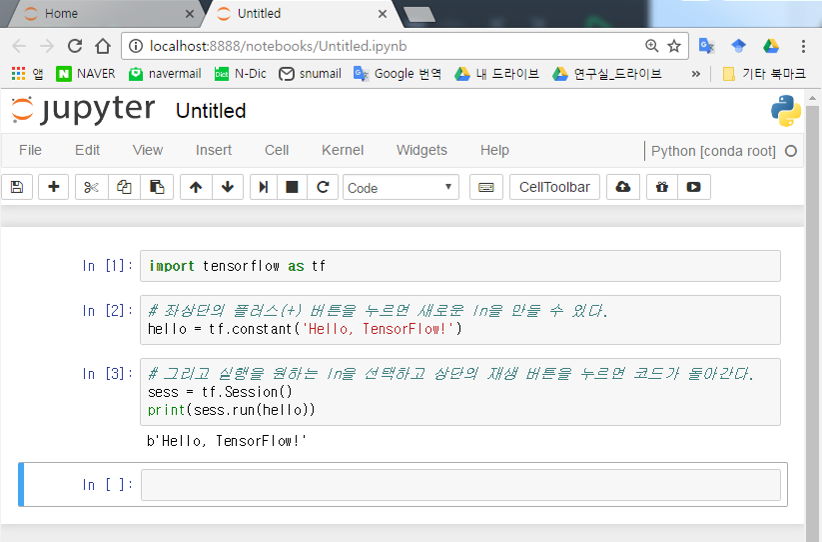Open the Widgets menu

421,150
